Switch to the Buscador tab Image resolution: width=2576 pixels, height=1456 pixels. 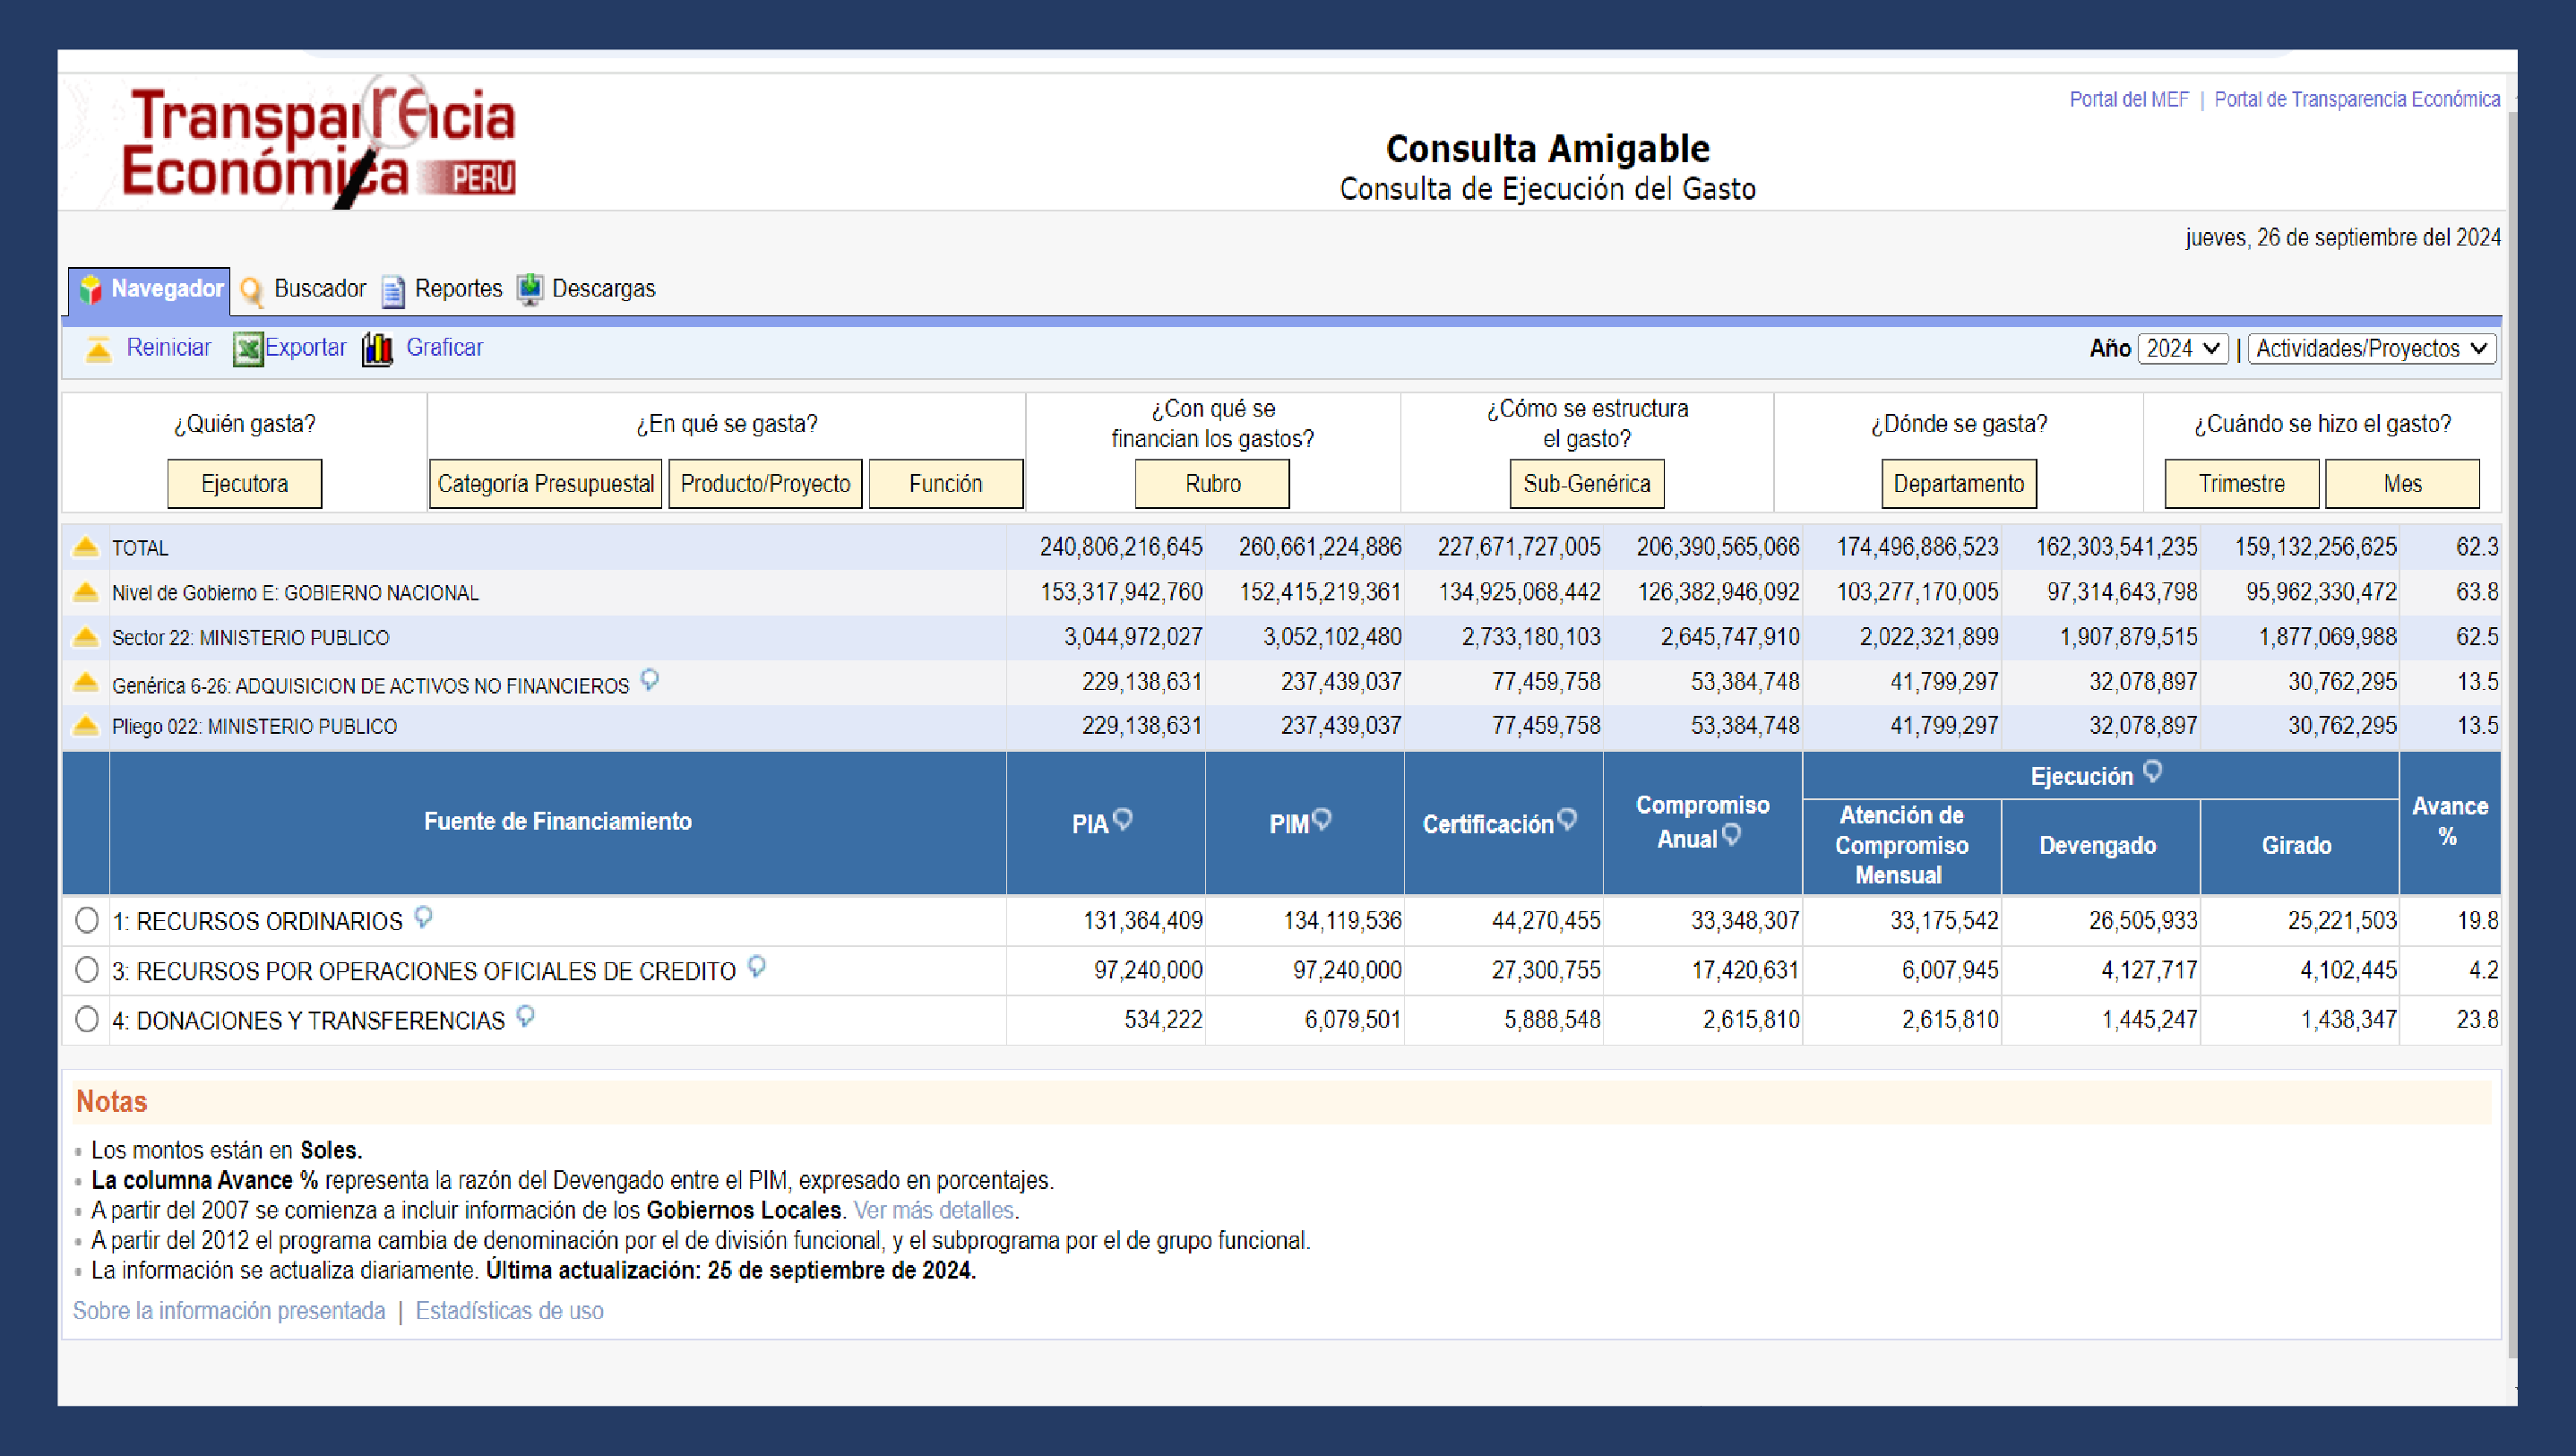(x=303, y=289)
